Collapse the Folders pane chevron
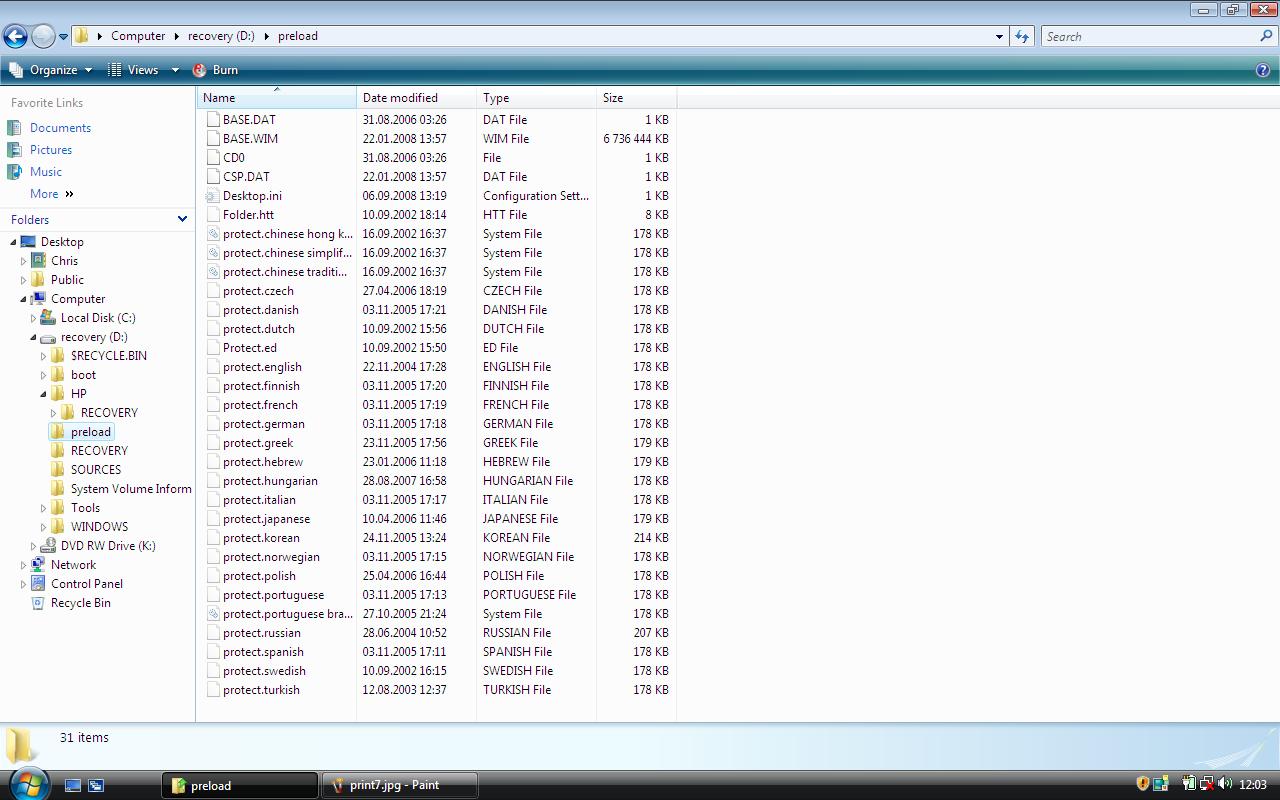The width and height of the screenshot is (1280, 800). pyautogui.click(x=182, y=219)
